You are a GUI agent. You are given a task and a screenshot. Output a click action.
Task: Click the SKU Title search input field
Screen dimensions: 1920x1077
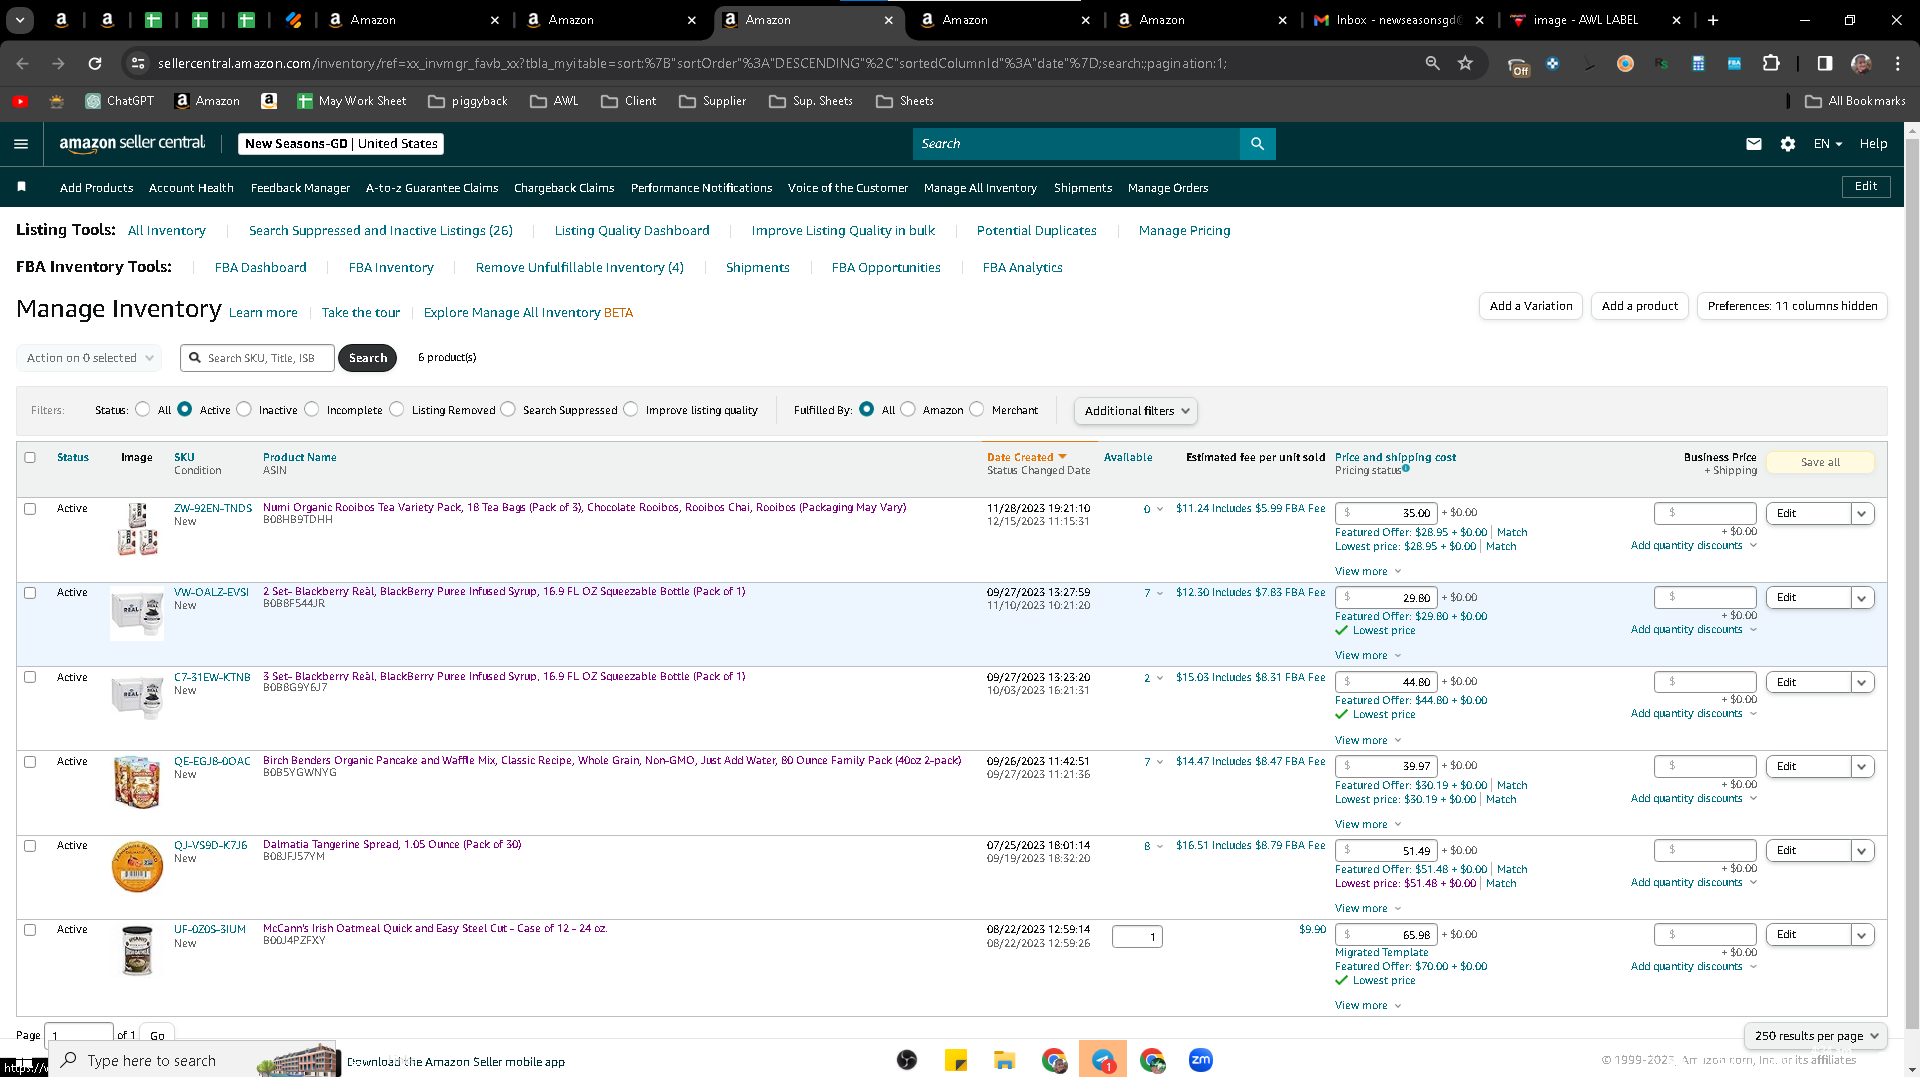[258, 358]
